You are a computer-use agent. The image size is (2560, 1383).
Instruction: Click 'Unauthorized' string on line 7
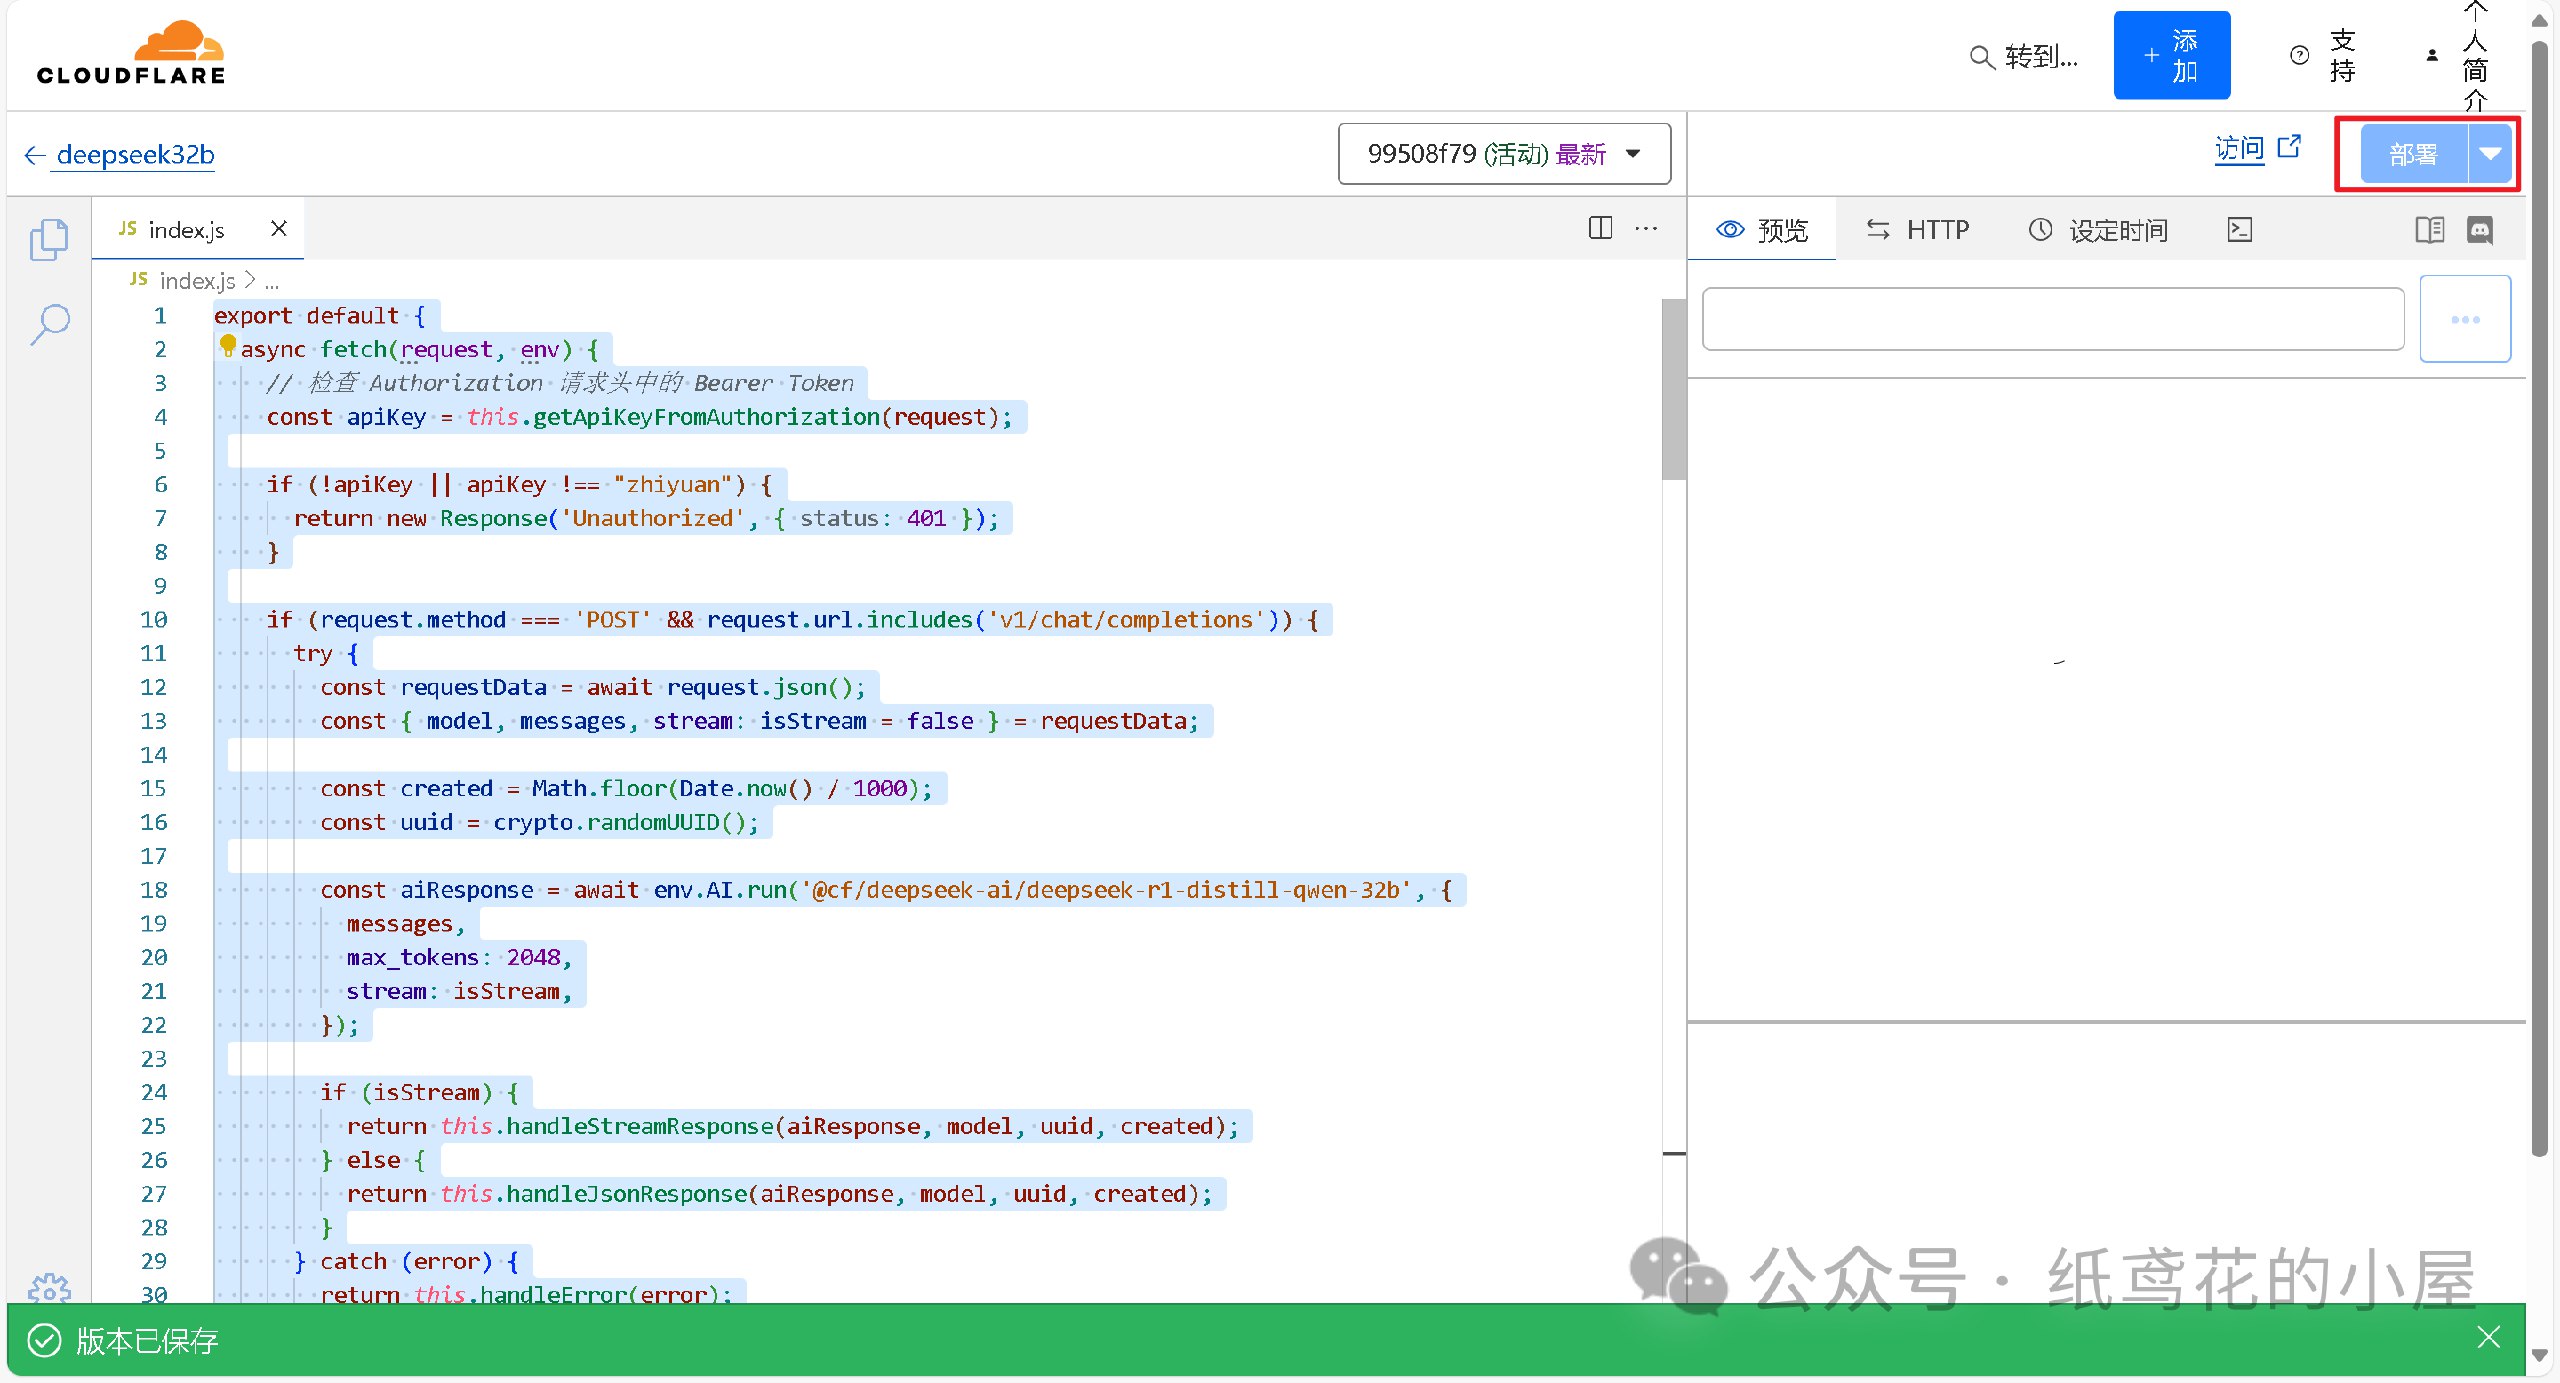[x=652, y=518]
